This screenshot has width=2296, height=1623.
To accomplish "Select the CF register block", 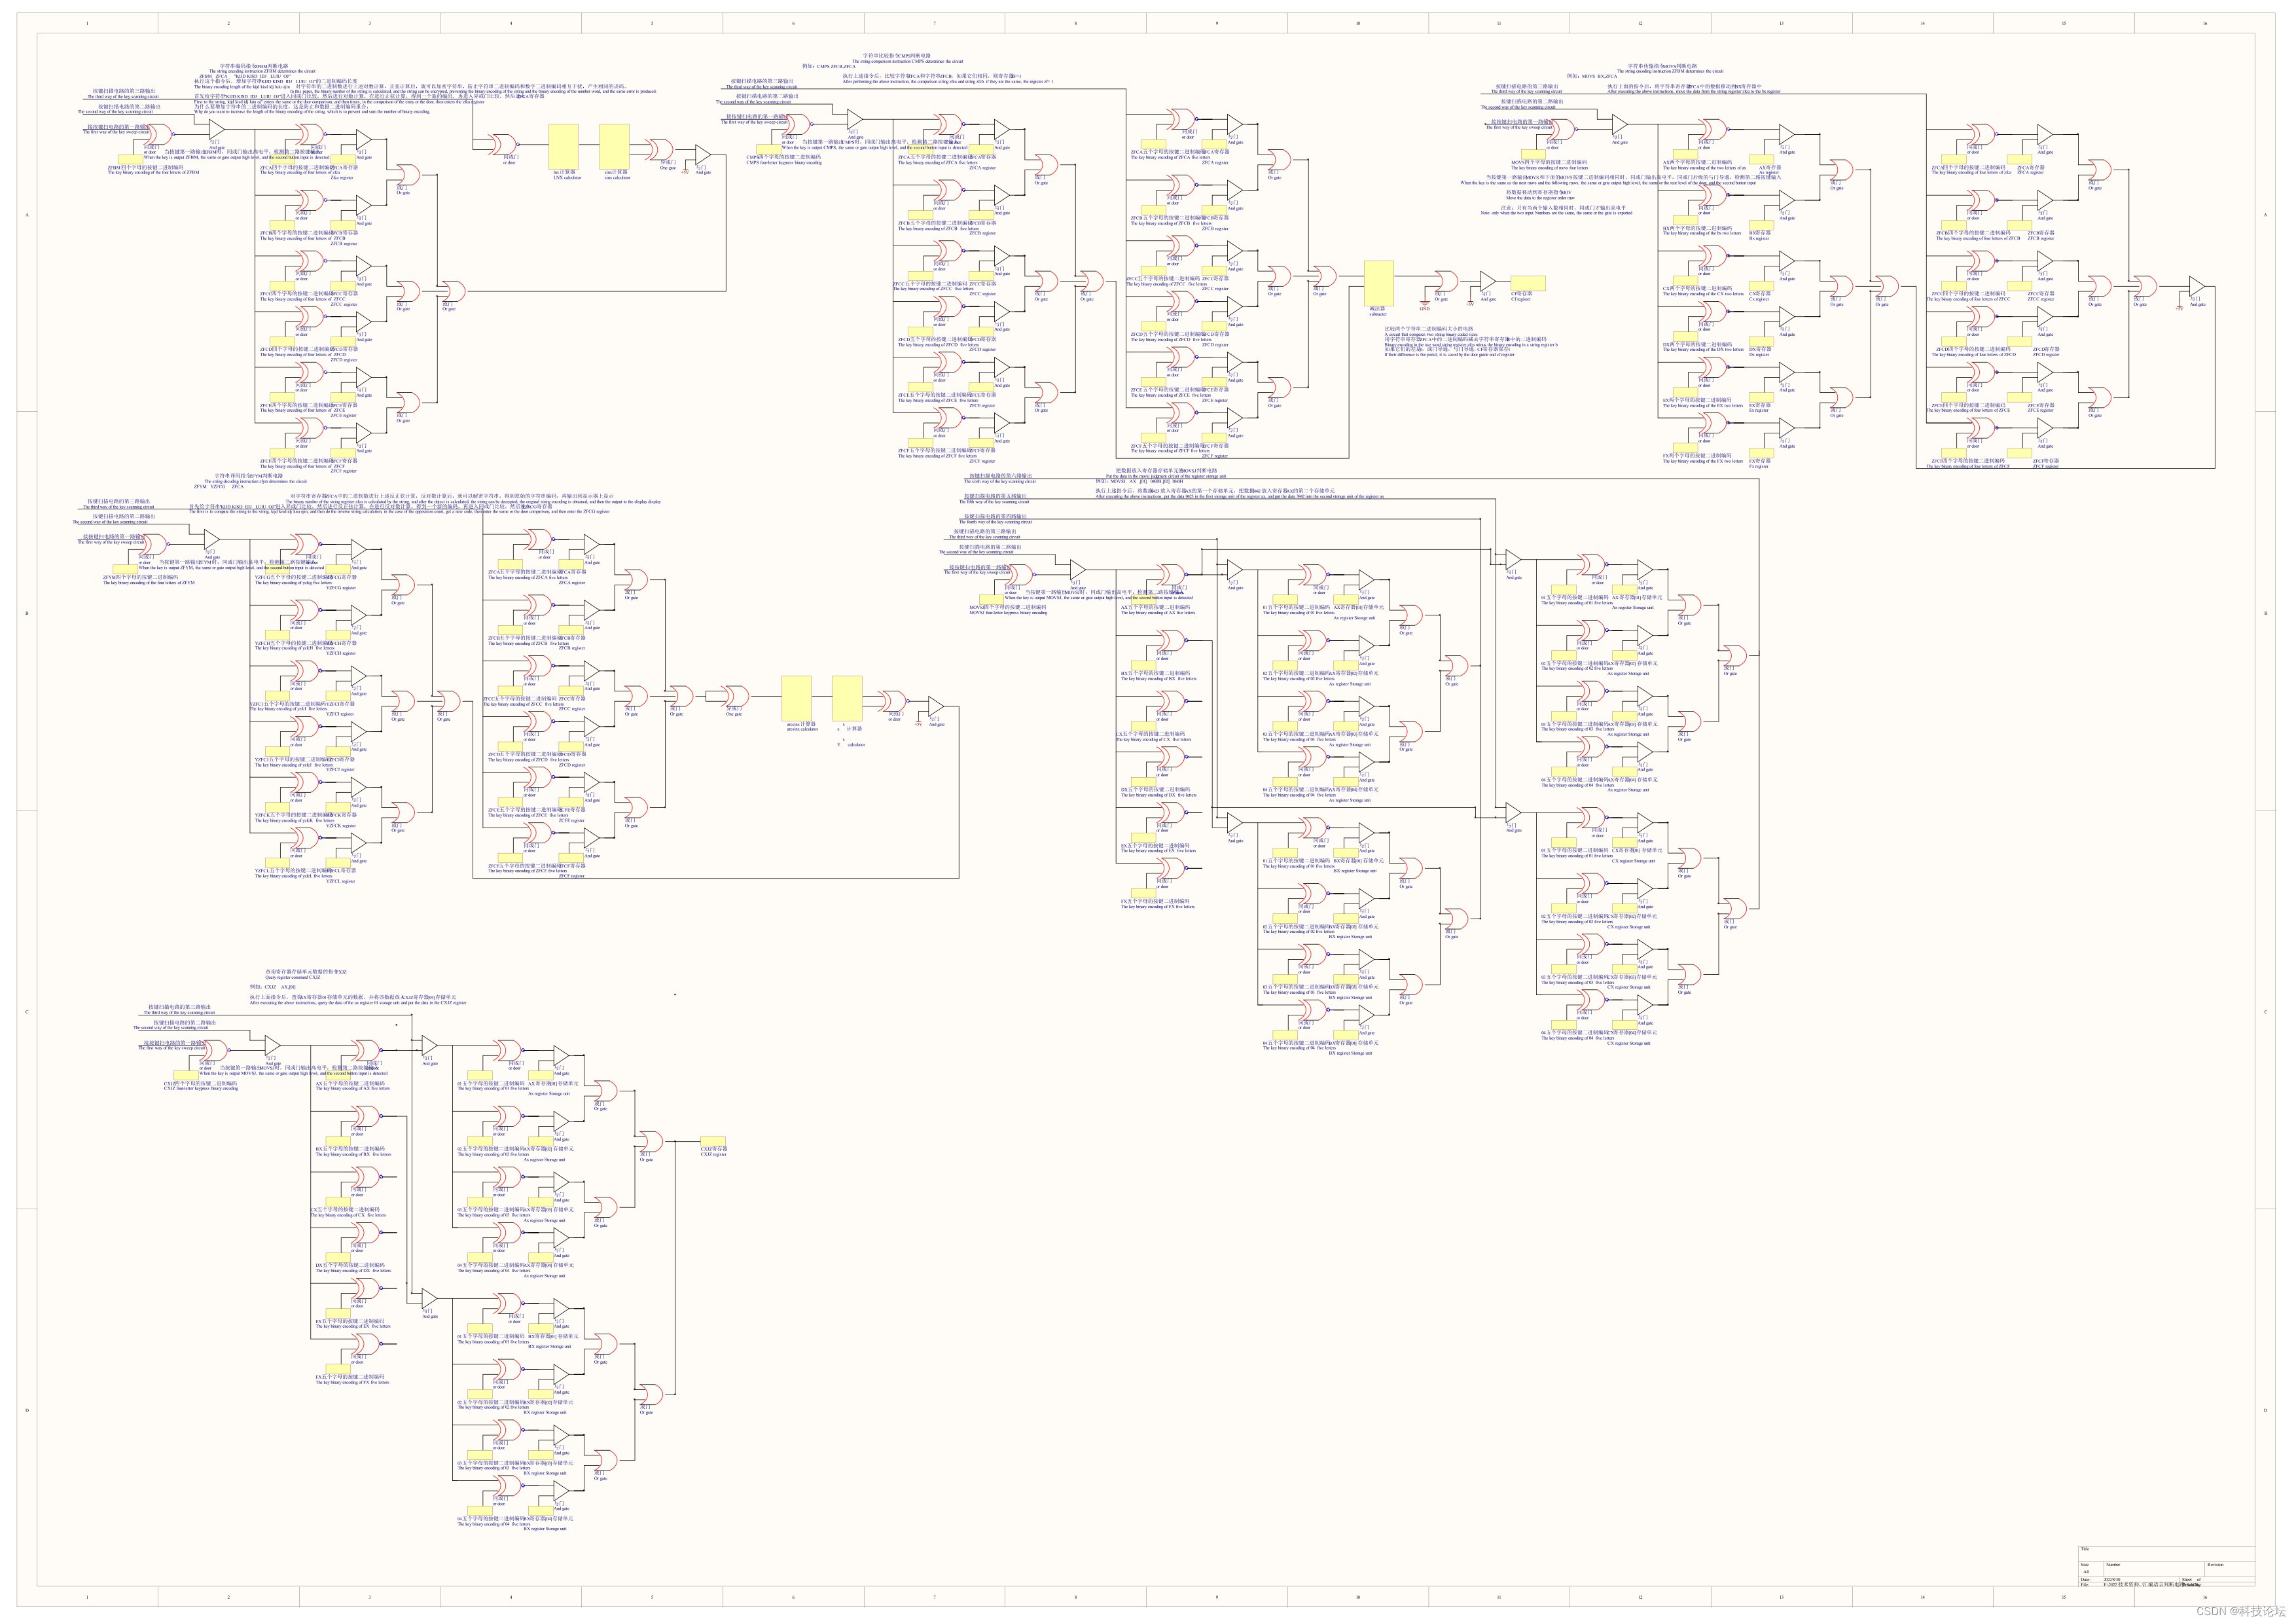I will [1527, 284].
